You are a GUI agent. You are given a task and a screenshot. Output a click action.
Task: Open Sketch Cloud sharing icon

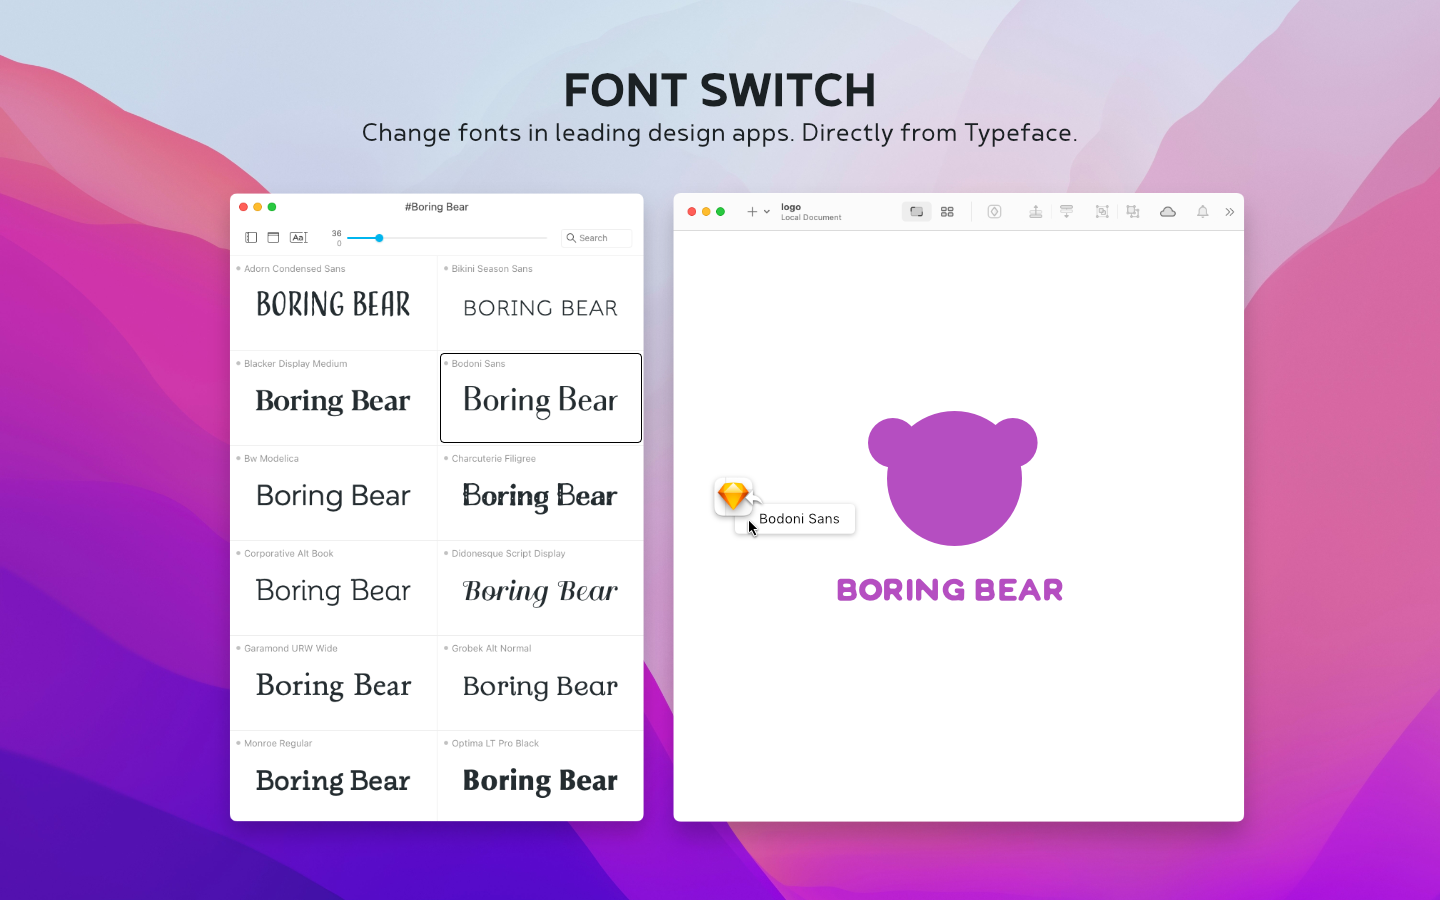1167,211
